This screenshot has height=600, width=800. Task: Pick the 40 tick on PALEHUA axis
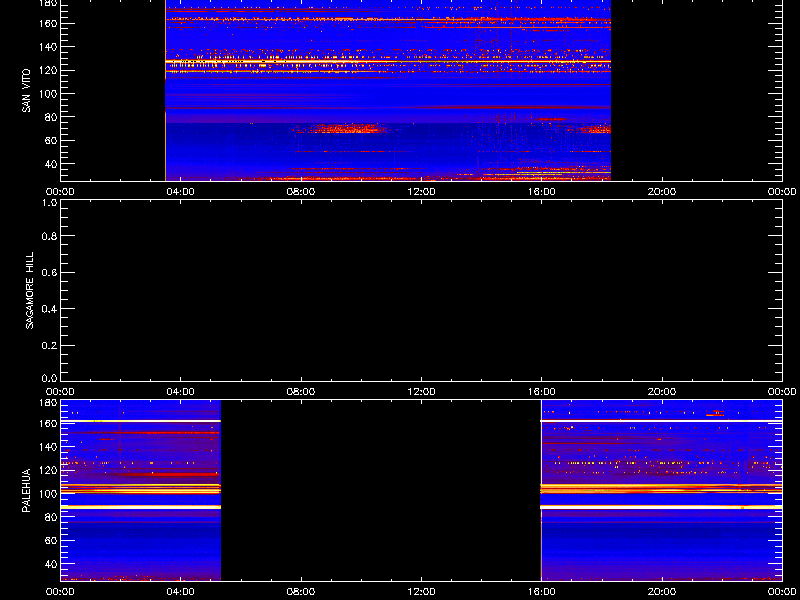pos(52,564)
